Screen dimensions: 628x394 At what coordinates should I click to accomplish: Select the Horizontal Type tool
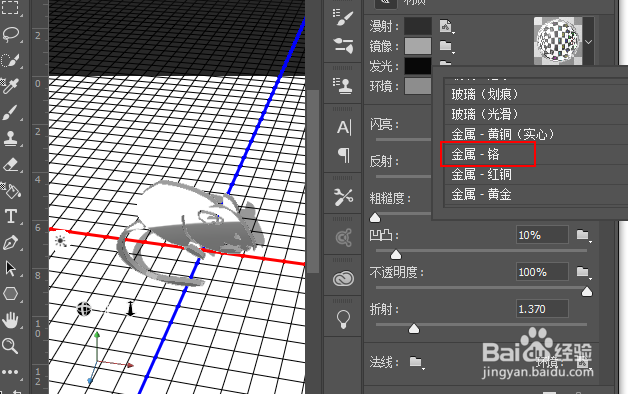11,216
